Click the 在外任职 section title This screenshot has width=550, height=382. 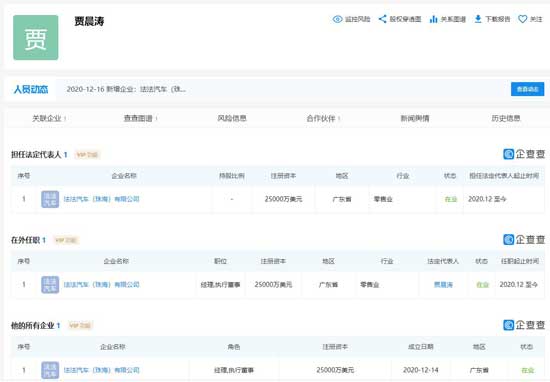coord(25,240)
